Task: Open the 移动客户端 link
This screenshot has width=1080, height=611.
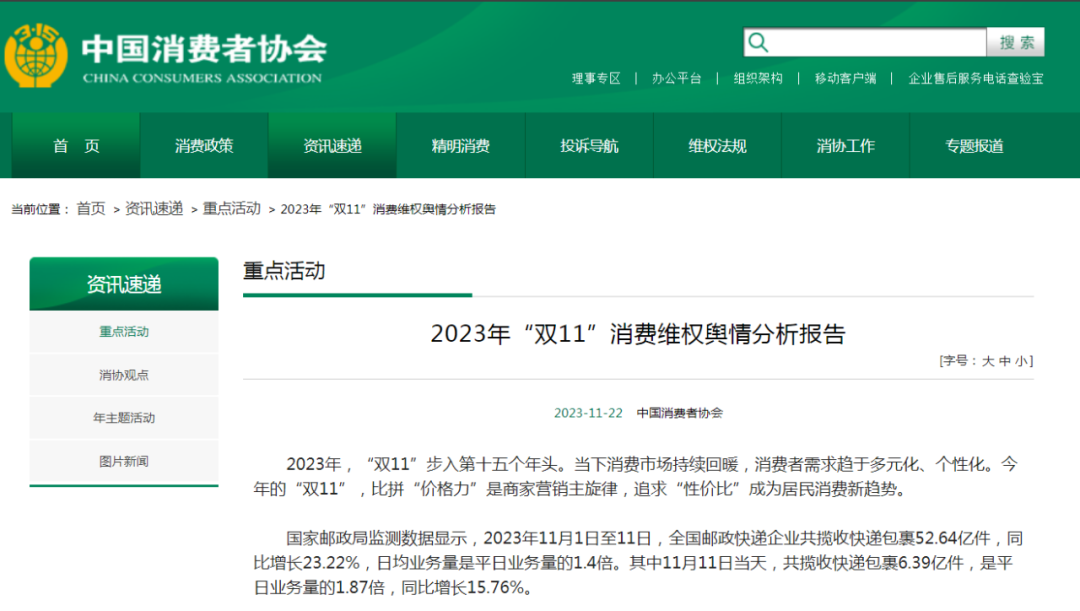Action: (x=845, y=79)
